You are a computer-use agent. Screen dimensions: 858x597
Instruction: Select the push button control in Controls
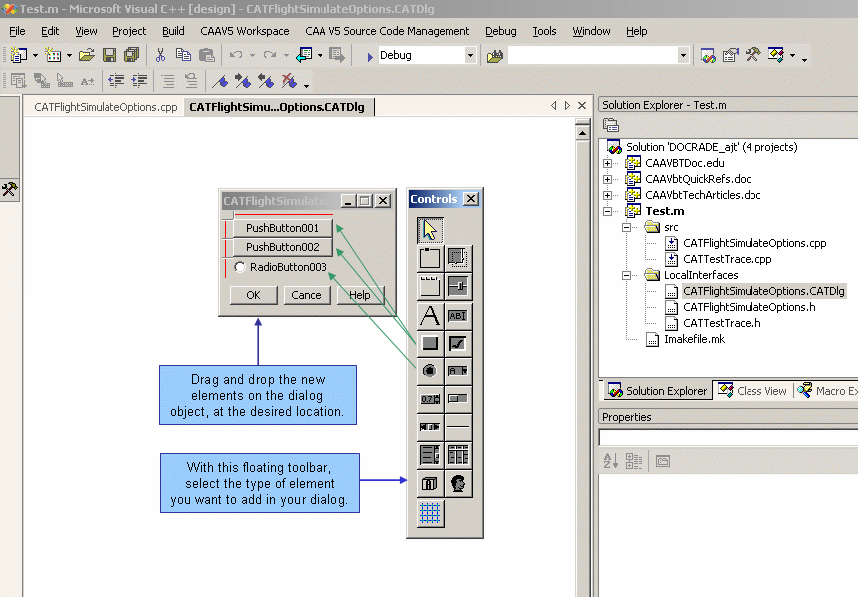pos(430,343)
